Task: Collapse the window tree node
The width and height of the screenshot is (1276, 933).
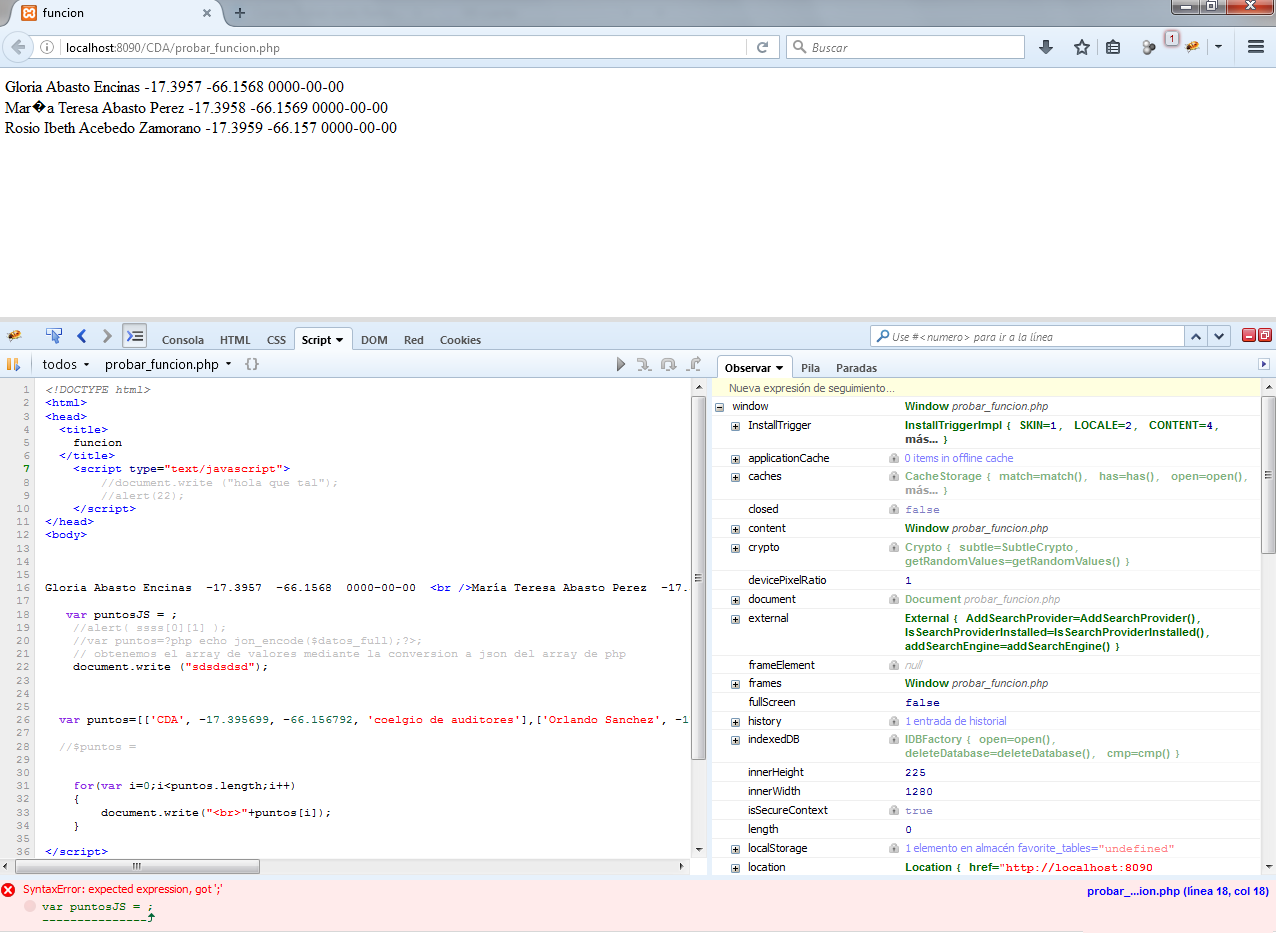Action: point(720,407)
